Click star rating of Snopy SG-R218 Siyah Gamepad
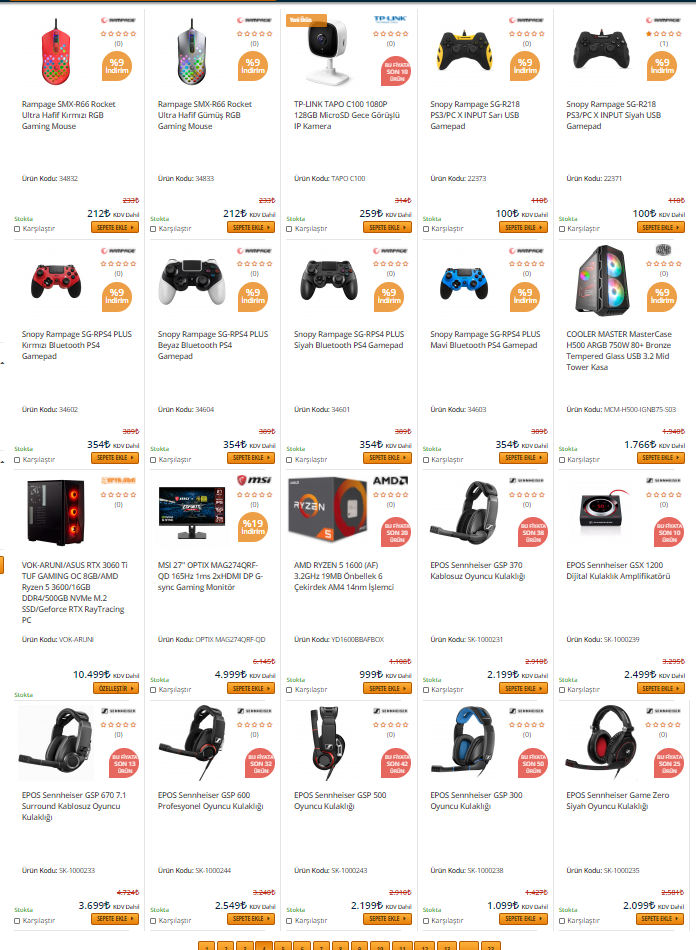696x950 pixels. pos(663,33)
